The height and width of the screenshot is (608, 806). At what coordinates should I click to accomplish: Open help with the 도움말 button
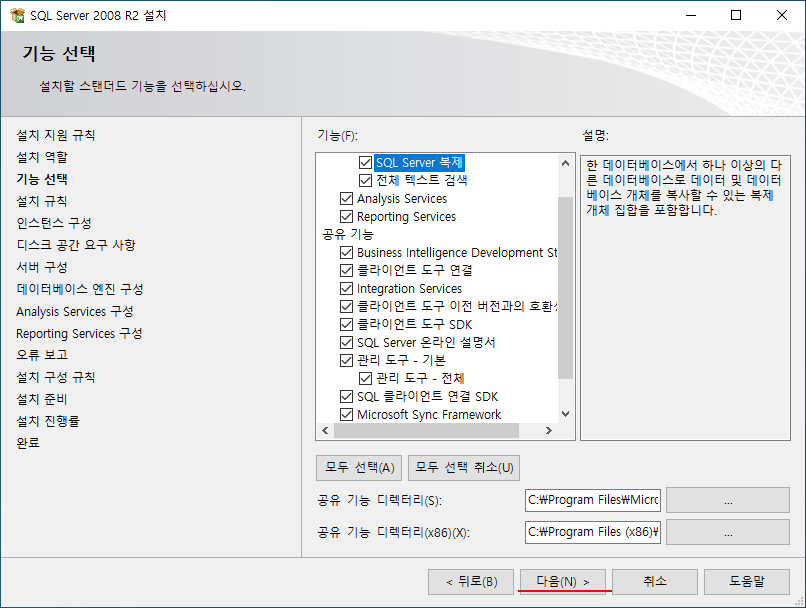[747, 582]
